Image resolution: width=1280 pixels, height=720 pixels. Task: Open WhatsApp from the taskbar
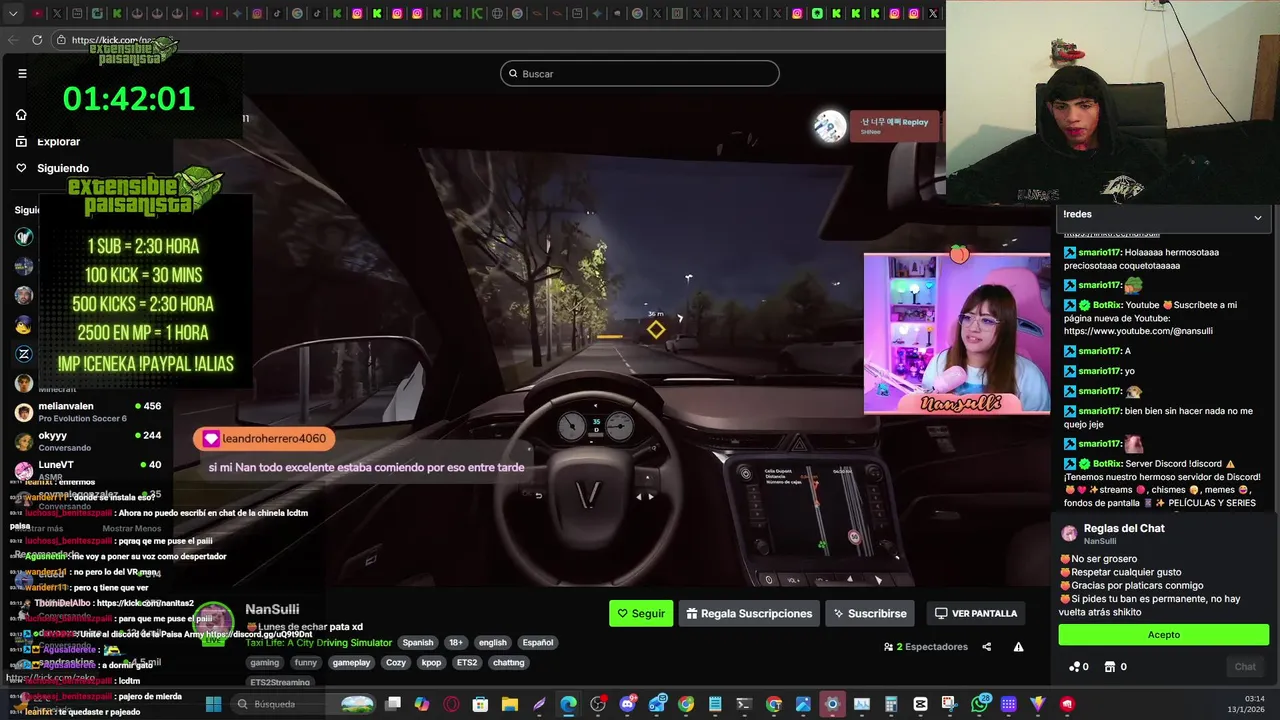click(x=980, y=704)
